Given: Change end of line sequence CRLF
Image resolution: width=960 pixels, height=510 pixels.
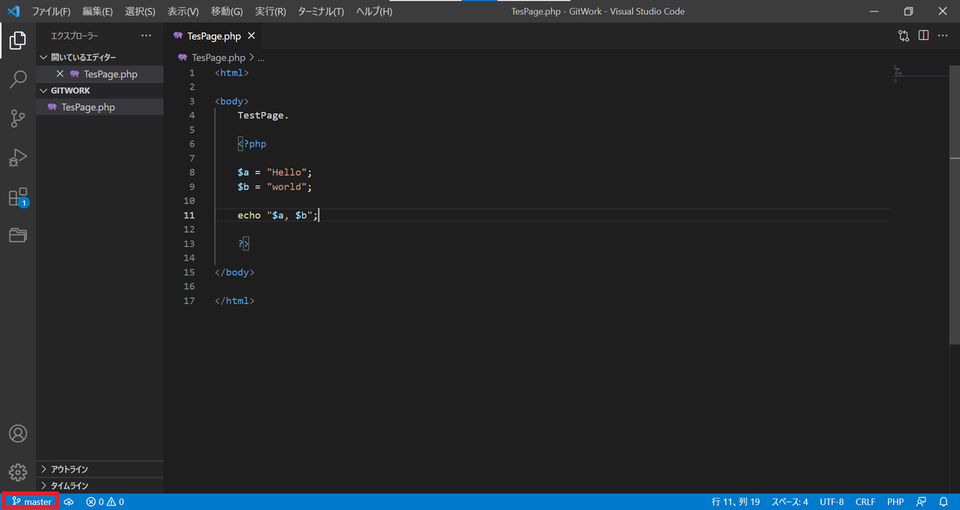Looking at the screenshot, I should click(865, 501).
